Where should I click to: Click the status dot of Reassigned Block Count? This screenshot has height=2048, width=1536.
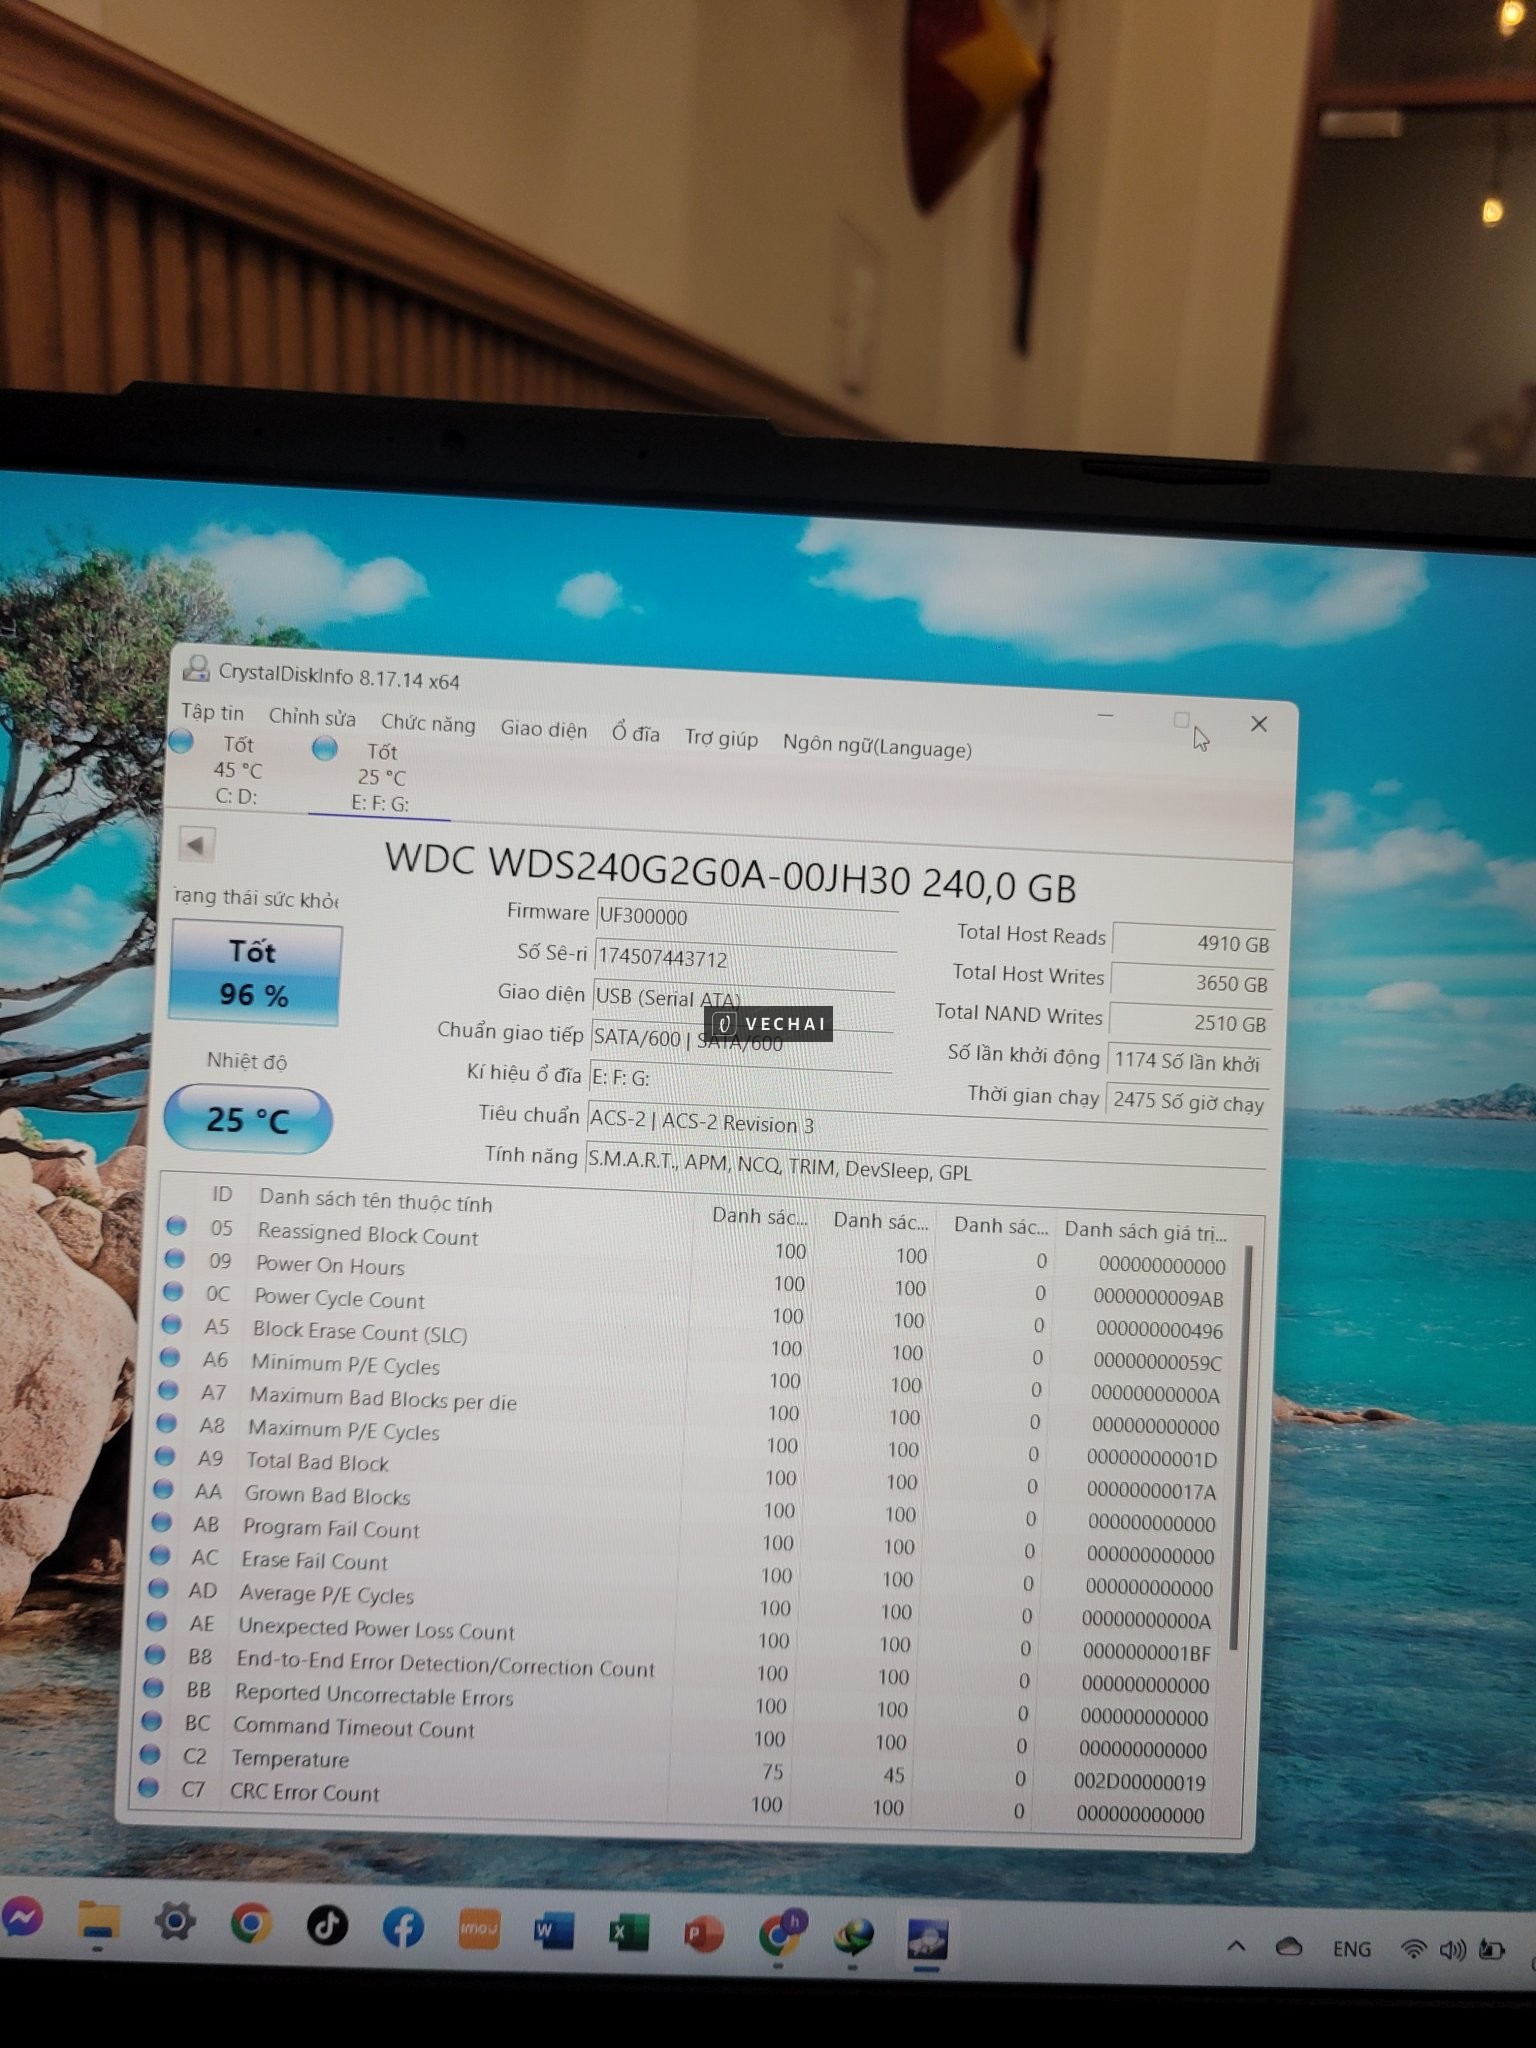point(177,1225)
